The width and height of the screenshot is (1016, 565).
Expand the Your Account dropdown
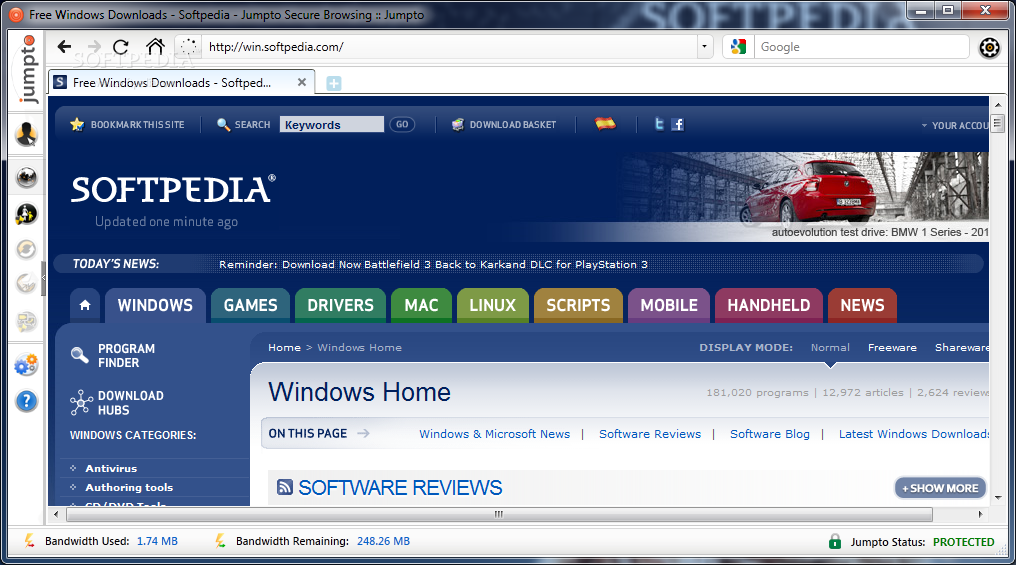click(954, 125)
